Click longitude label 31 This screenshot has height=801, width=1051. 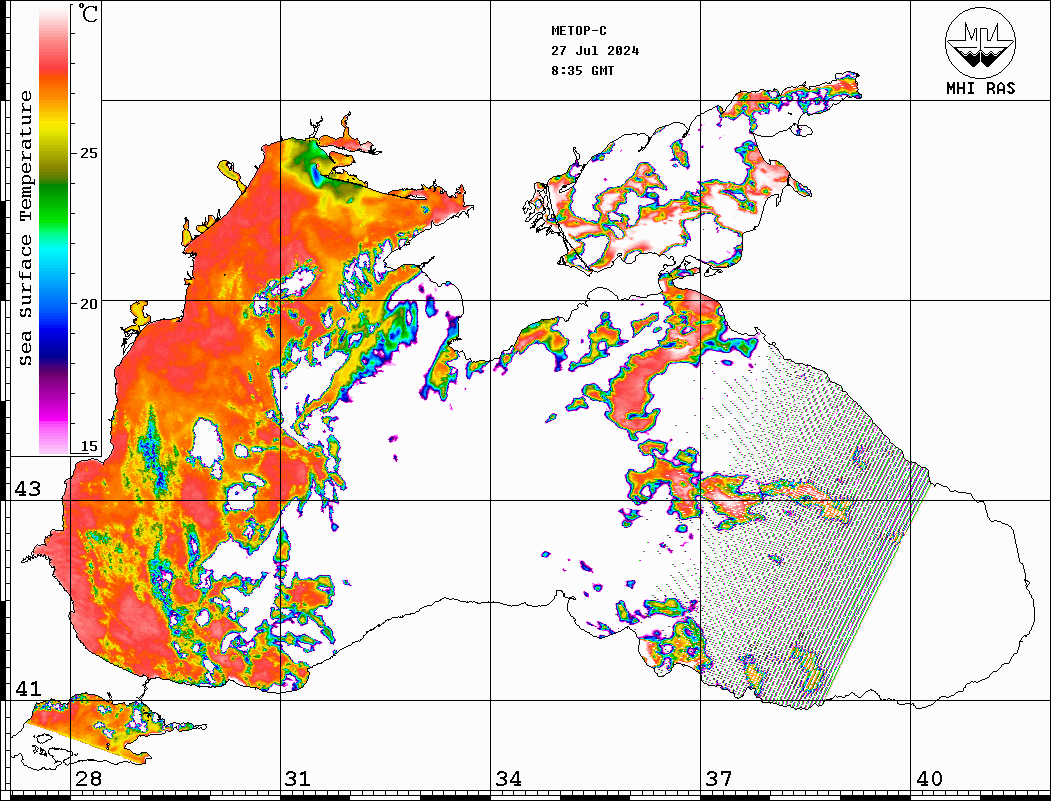pos(298,779)
